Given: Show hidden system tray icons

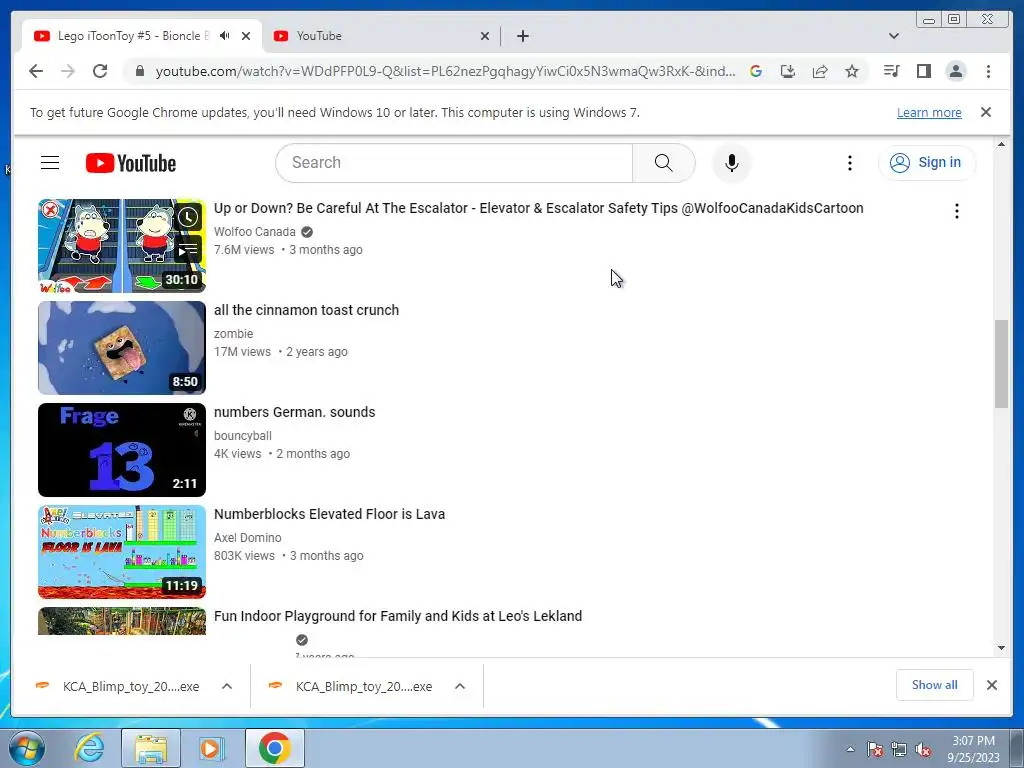Looking at the screenshot, I should [x=850, y=750].
